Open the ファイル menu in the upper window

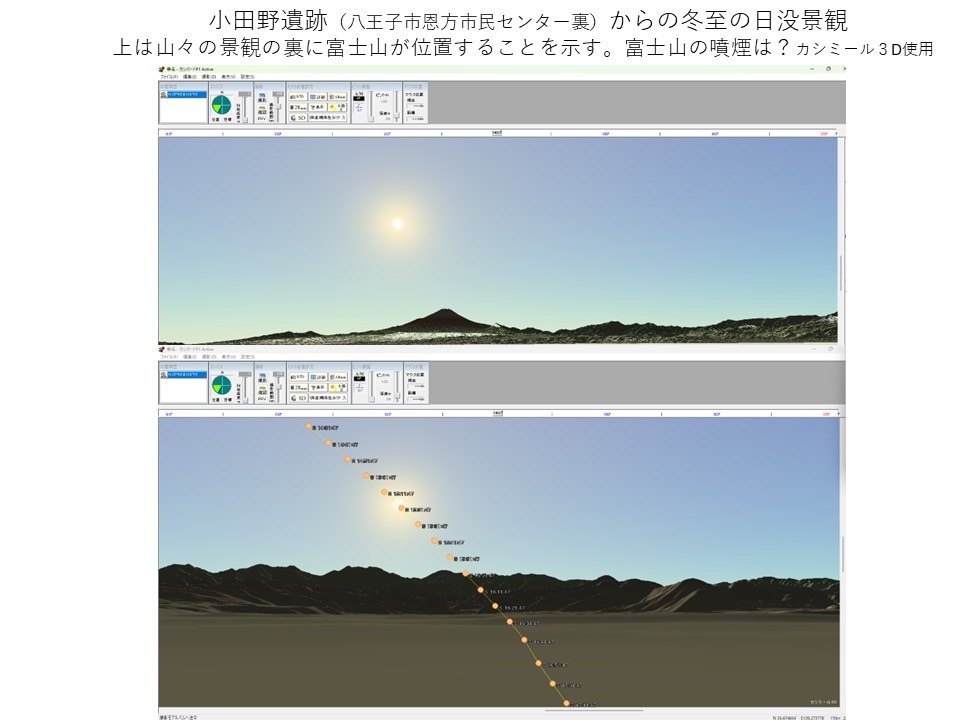pyautogui.click(x=168, y=76)
